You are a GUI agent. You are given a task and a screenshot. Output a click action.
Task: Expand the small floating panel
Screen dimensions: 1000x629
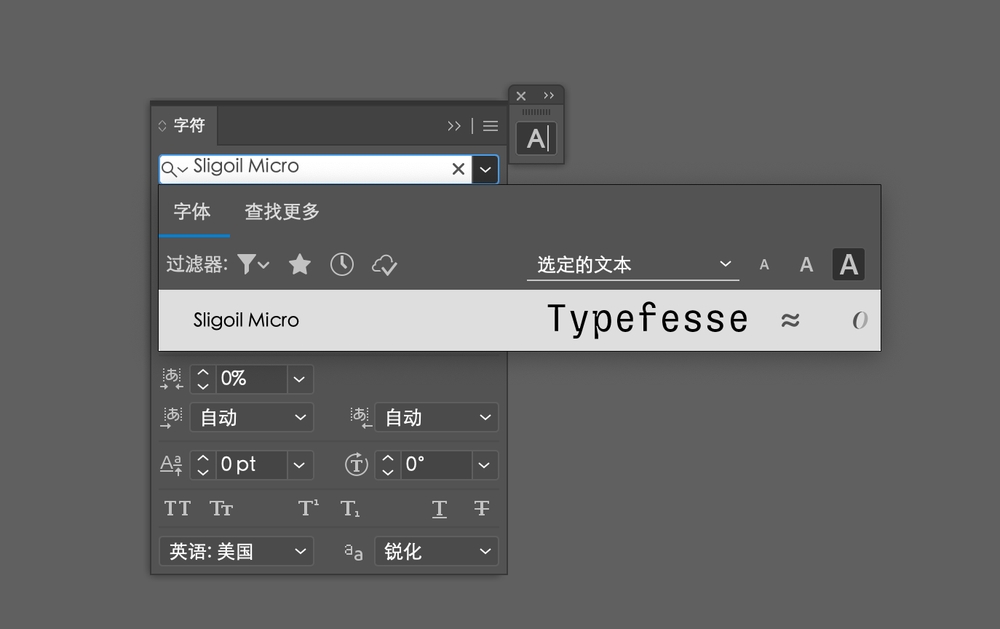(x=548, y=96)
